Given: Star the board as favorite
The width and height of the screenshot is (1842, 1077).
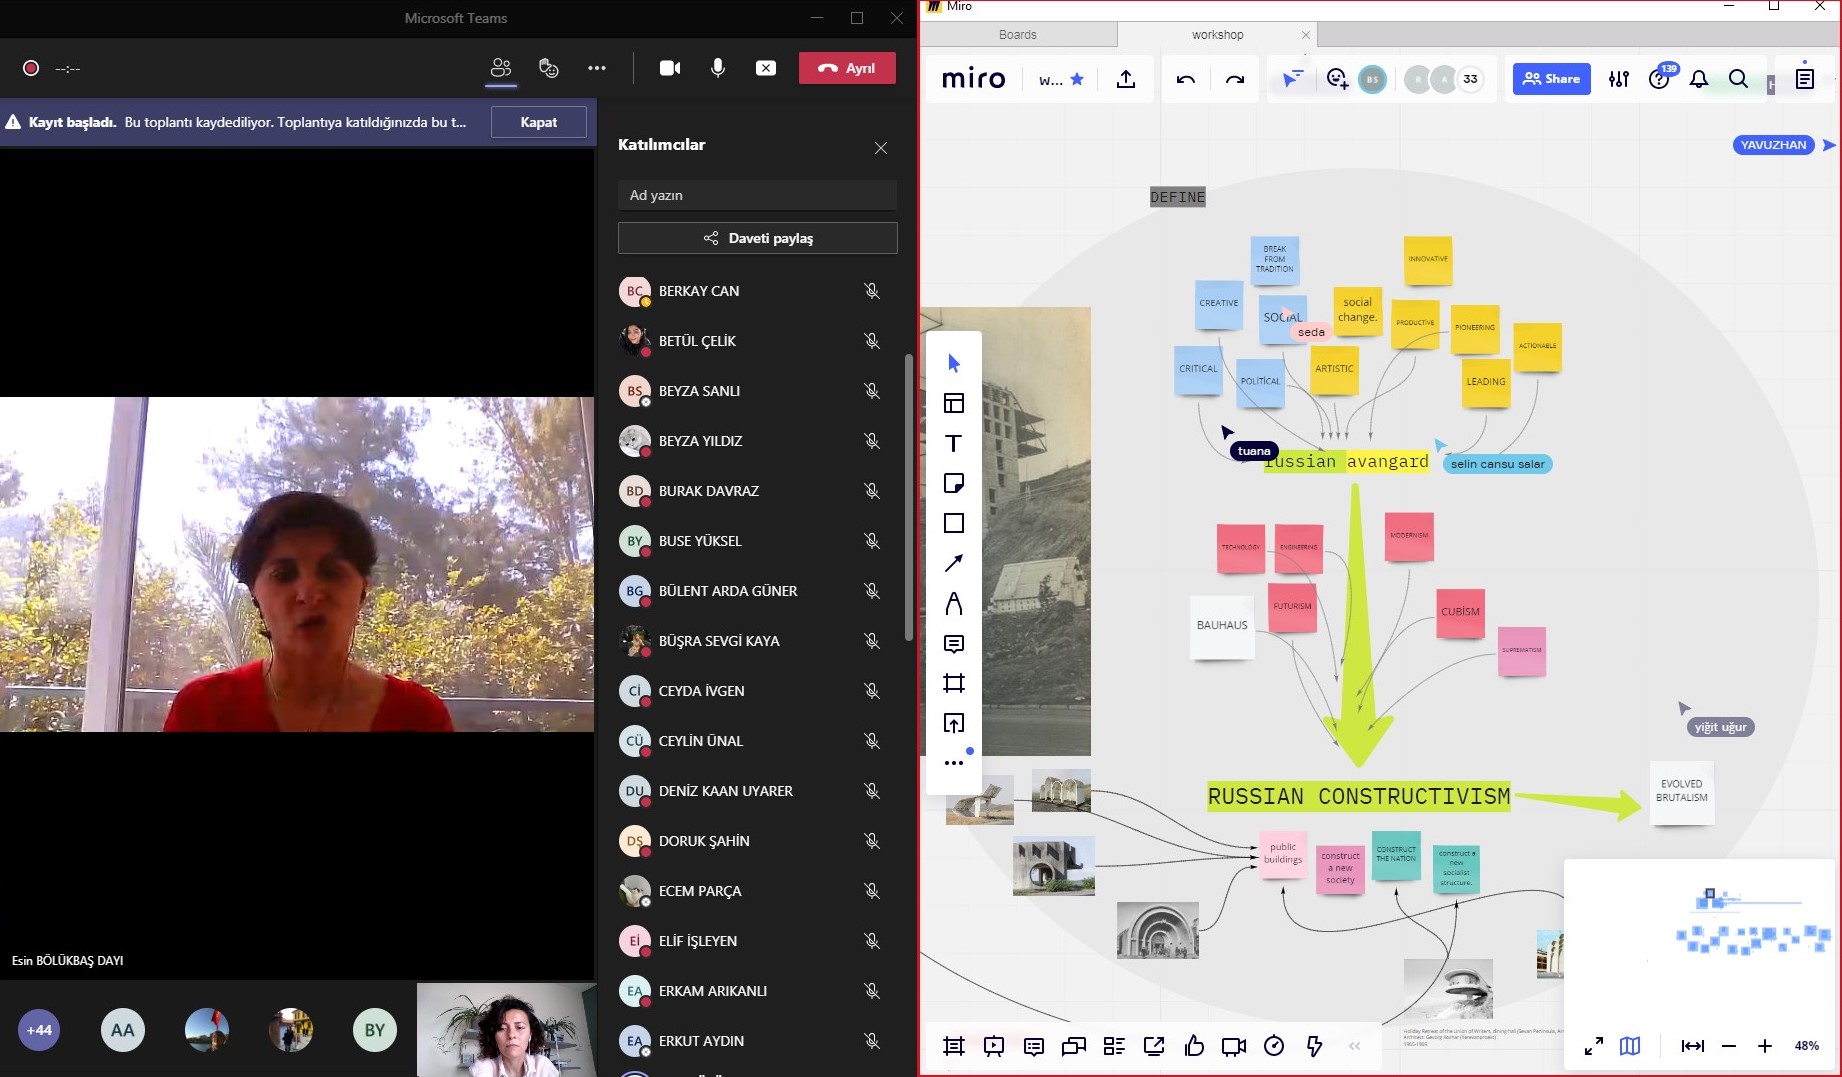Looking at the screenshot, I should tap(1077, 79).
